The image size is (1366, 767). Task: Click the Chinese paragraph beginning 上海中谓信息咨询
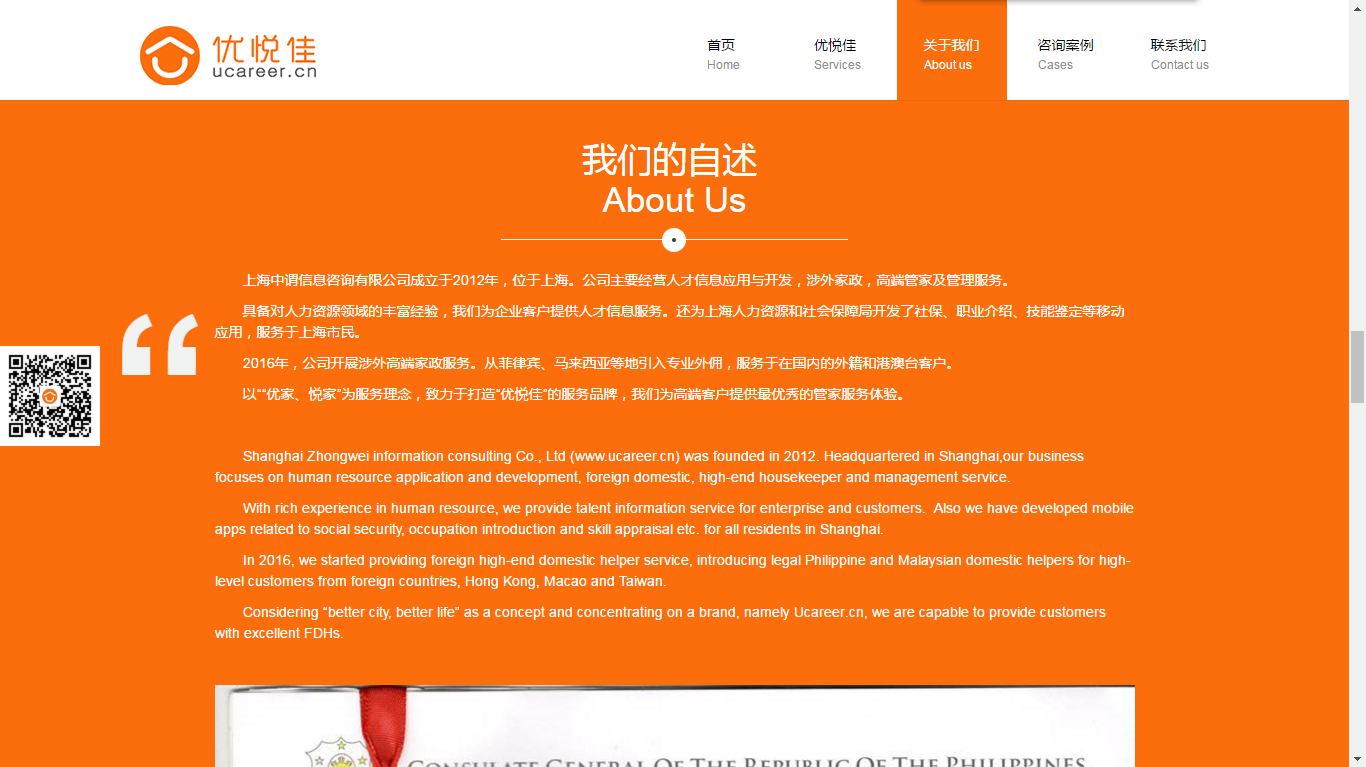628,280
